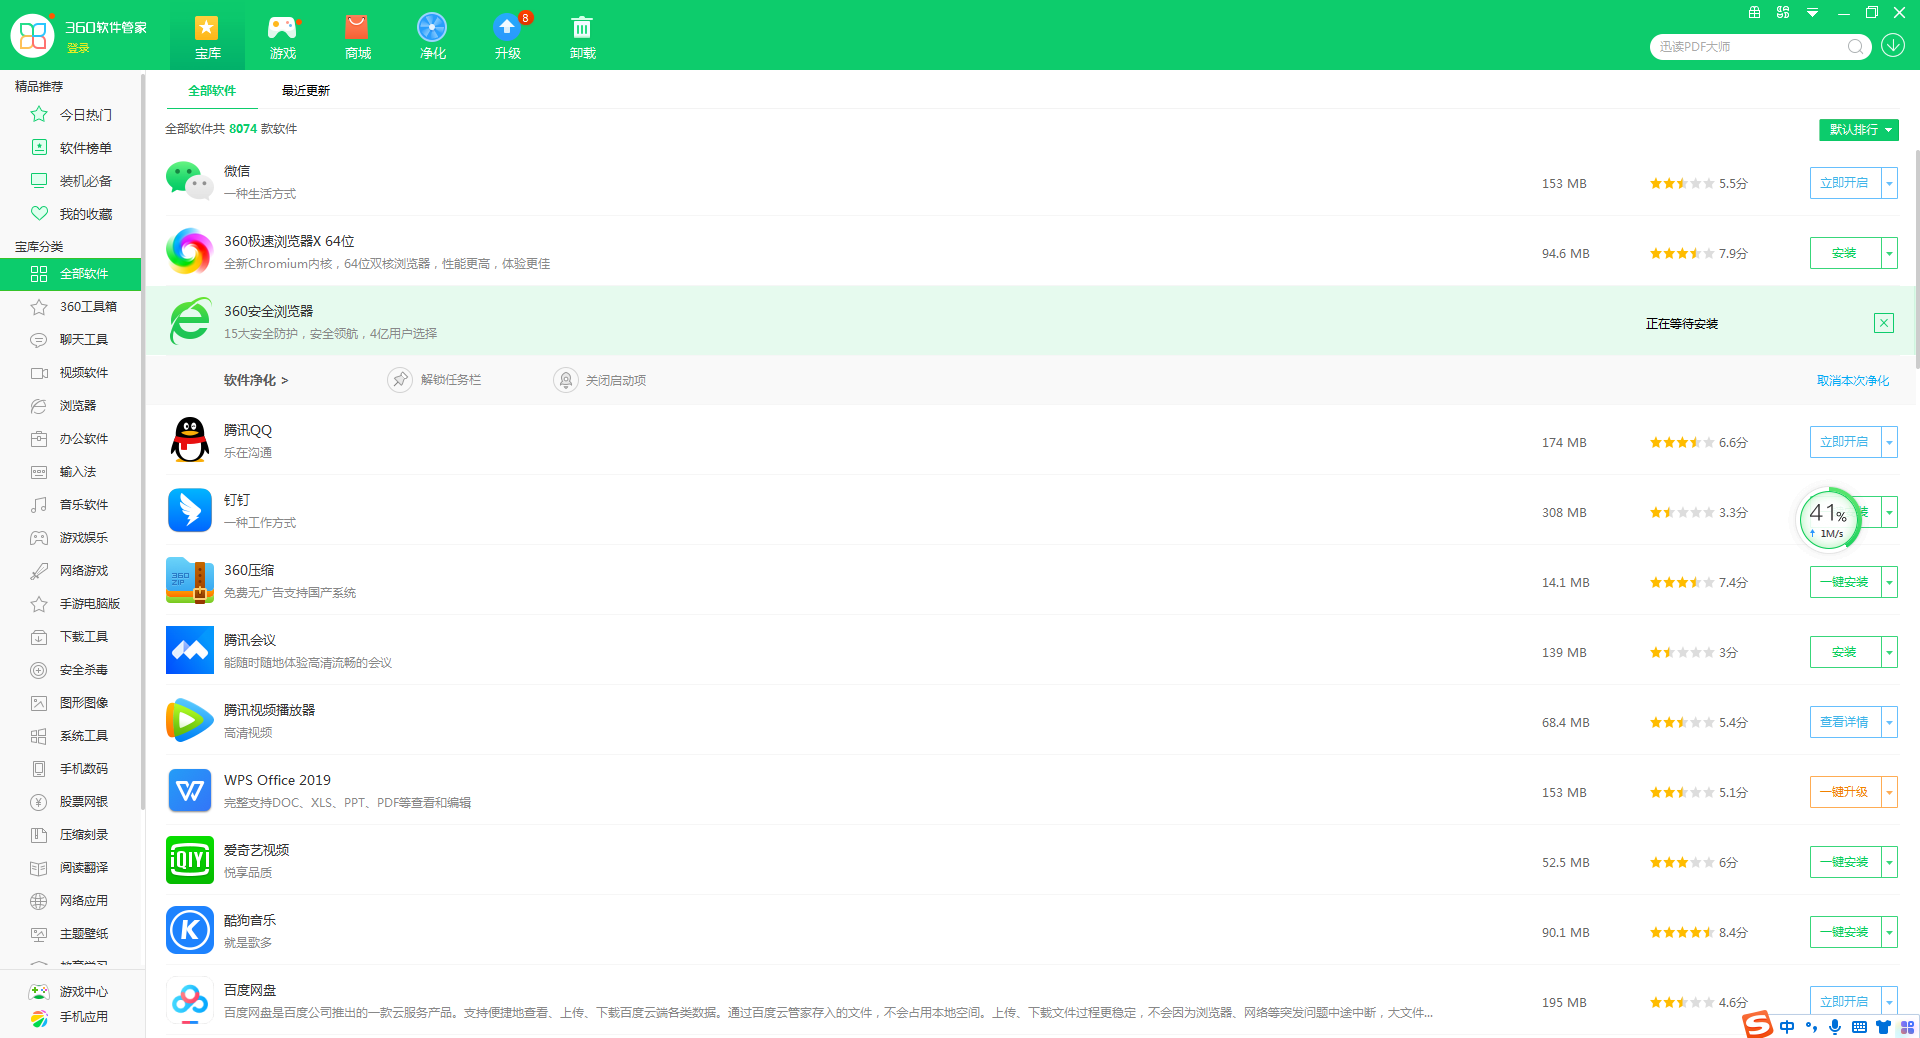
Task: Click the 腾讯视频播放器 app icon
Action: tap(189, 720)
